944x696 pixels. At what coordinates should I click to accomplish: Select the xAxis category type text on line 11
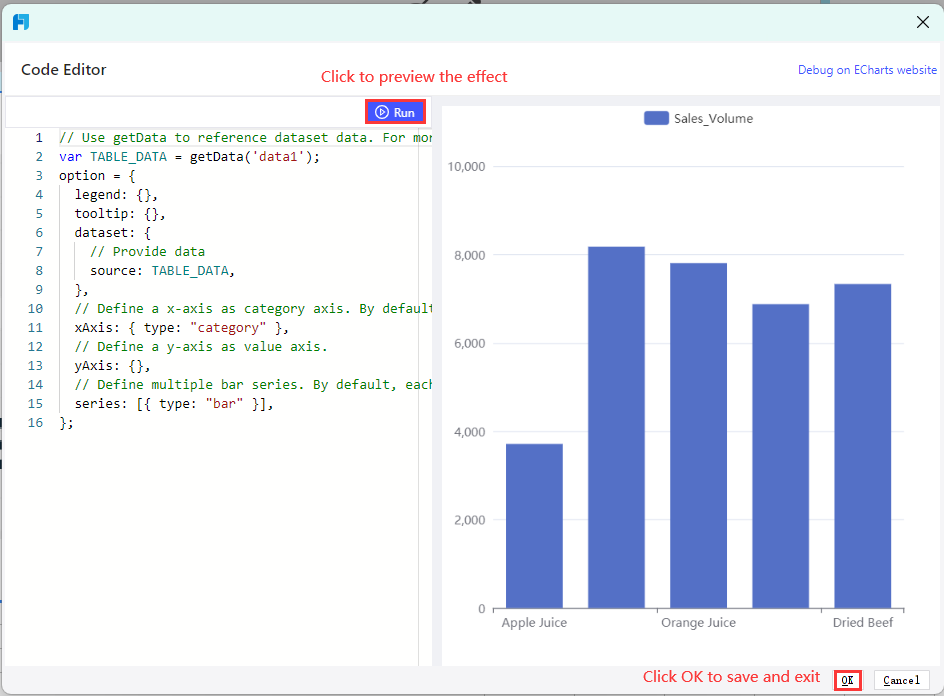pyautogui.click(x=227, y=327)
